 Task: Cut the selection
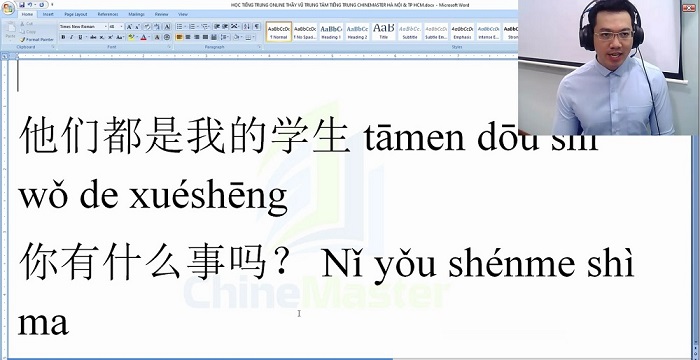click(x=26, y=24)
